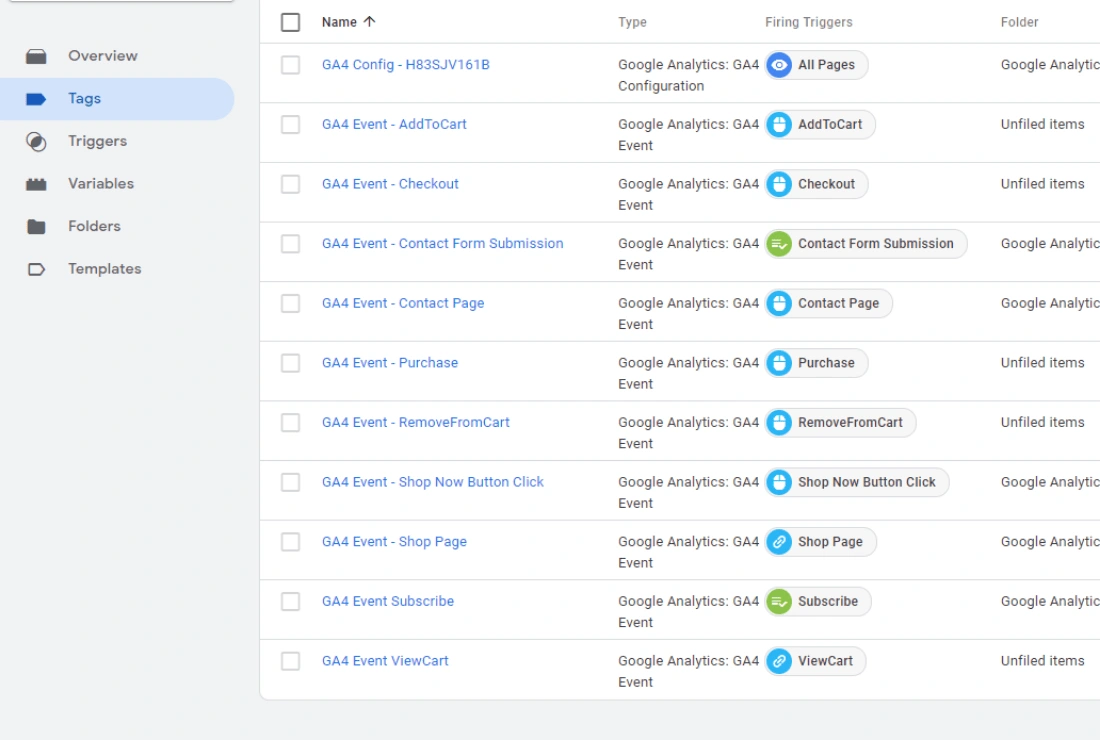Click the Contact Page trigger icon
Screen dimensions: 1100x740
tap(779, 304)
